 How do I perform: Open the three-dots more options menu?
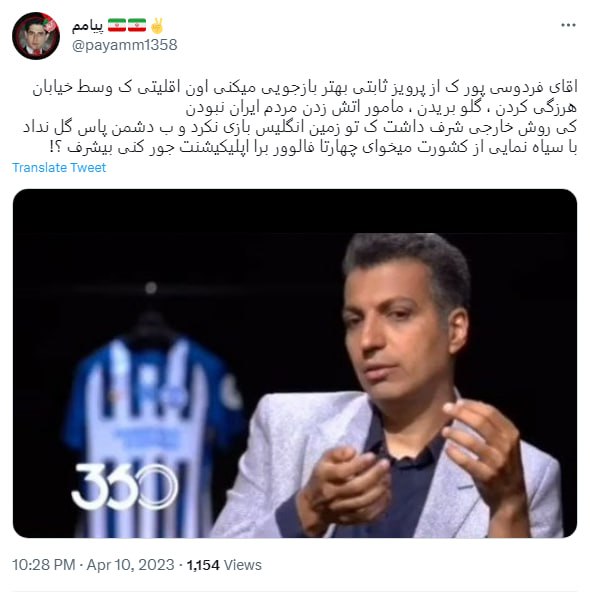coord(568,25)
